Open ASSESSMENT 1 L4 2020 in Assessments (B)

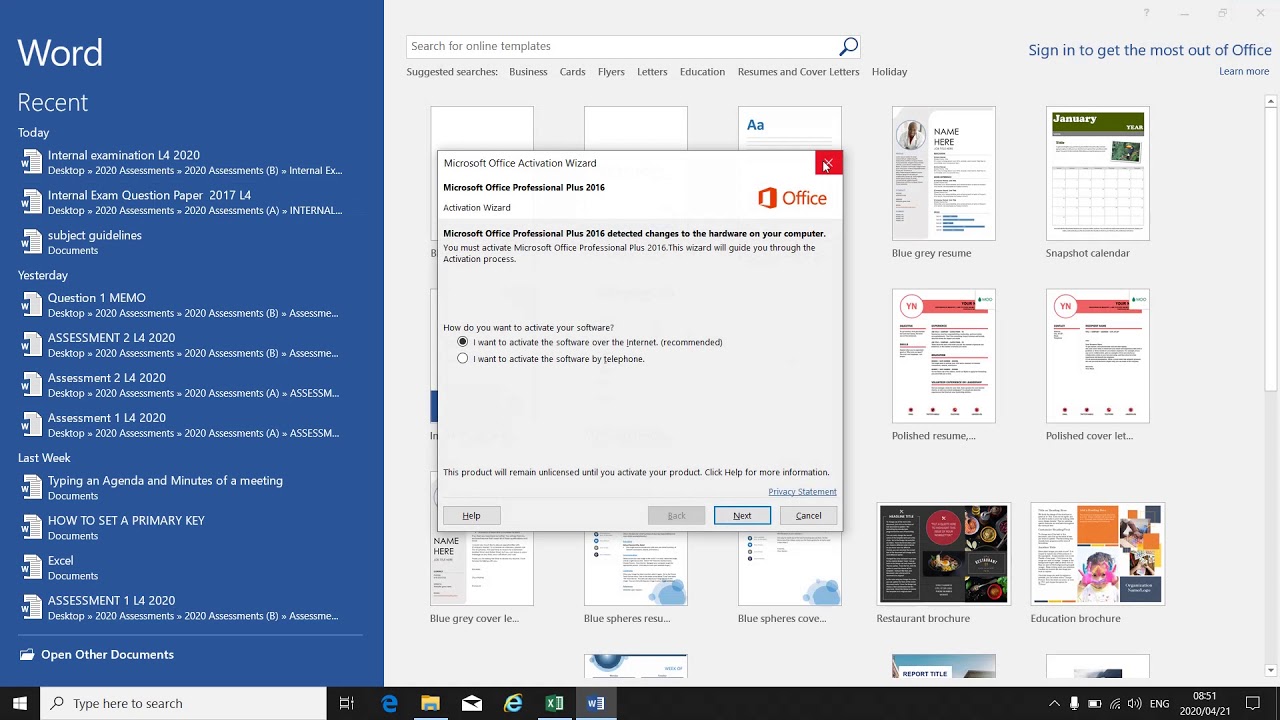[x=190, y=607]
